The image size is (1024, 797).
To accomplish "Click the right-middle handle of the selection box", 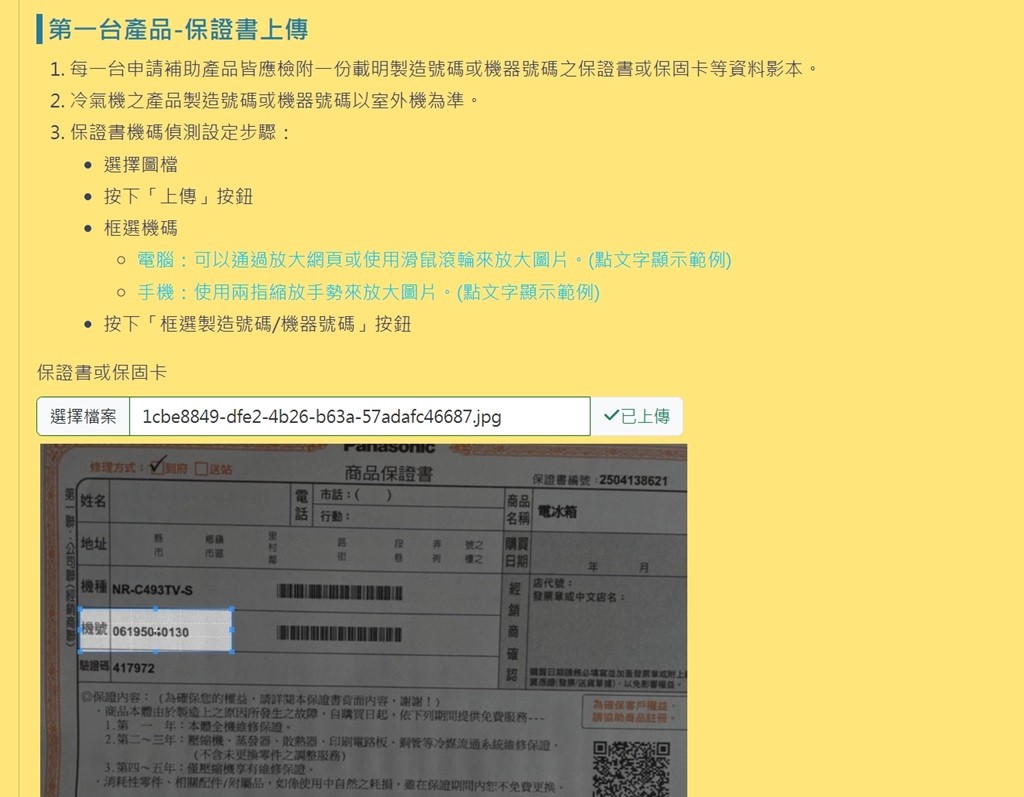I will 232,630.
